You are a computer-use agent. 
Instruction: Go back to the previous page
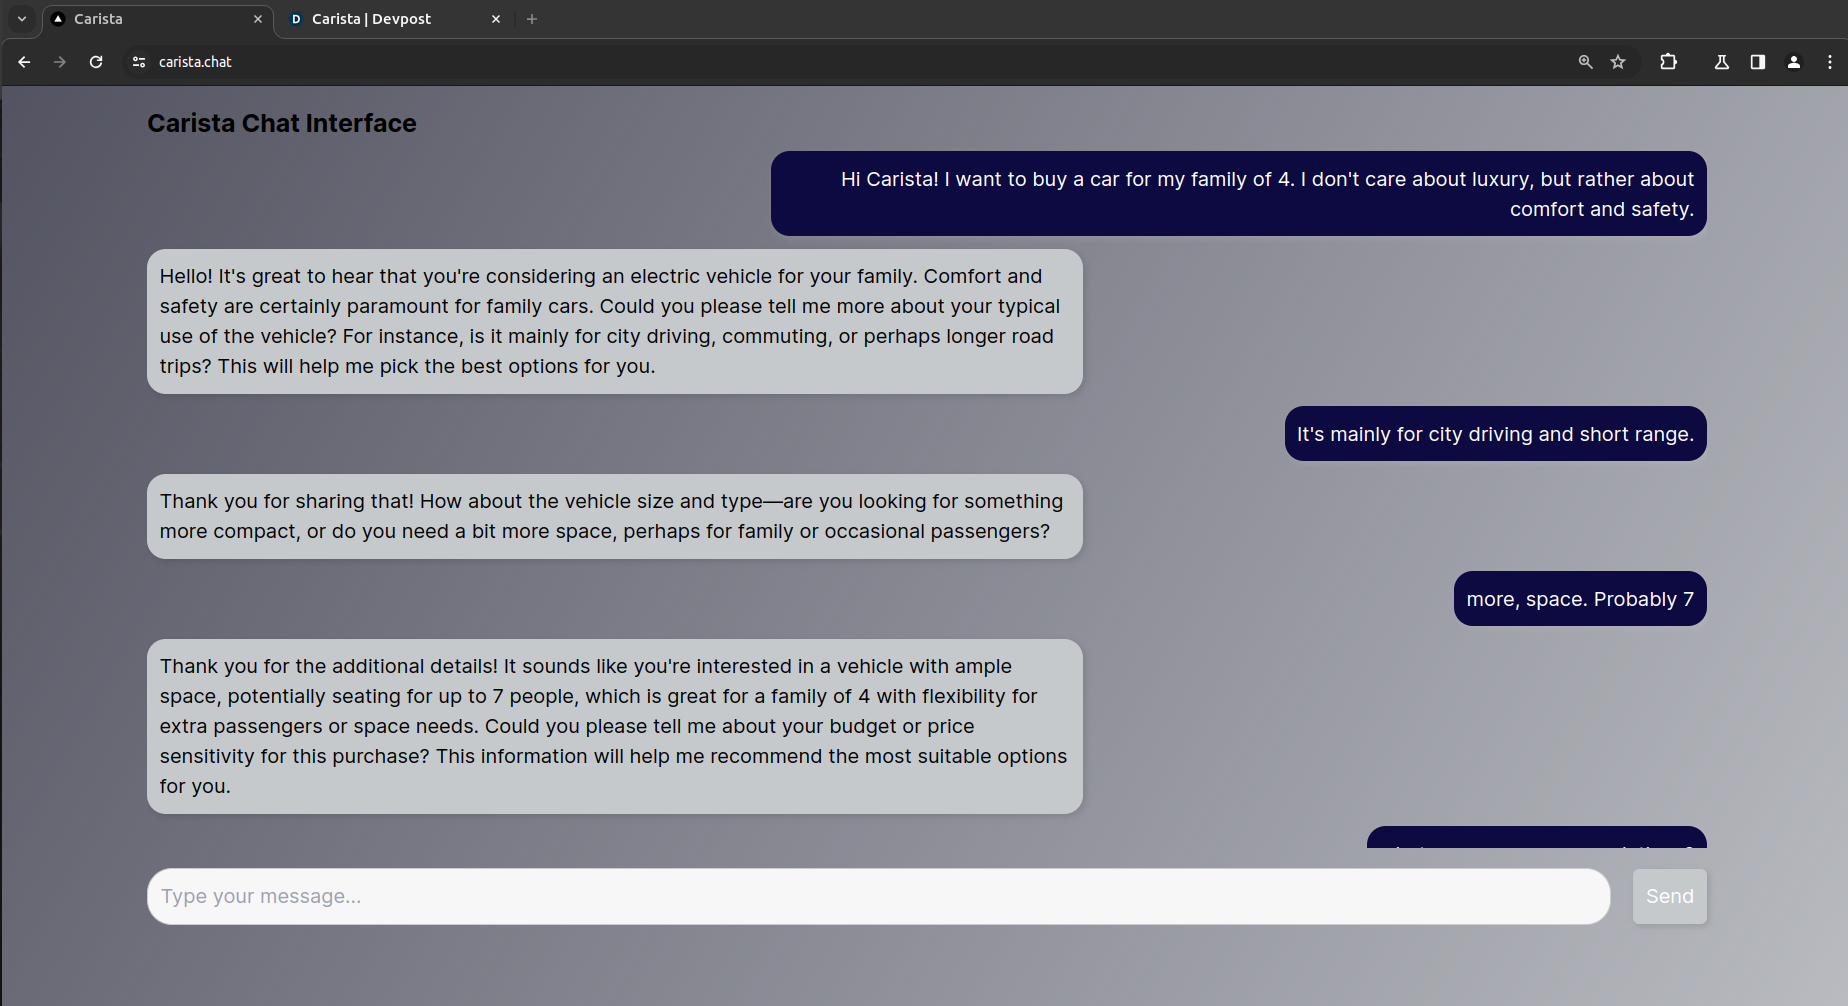24,62
